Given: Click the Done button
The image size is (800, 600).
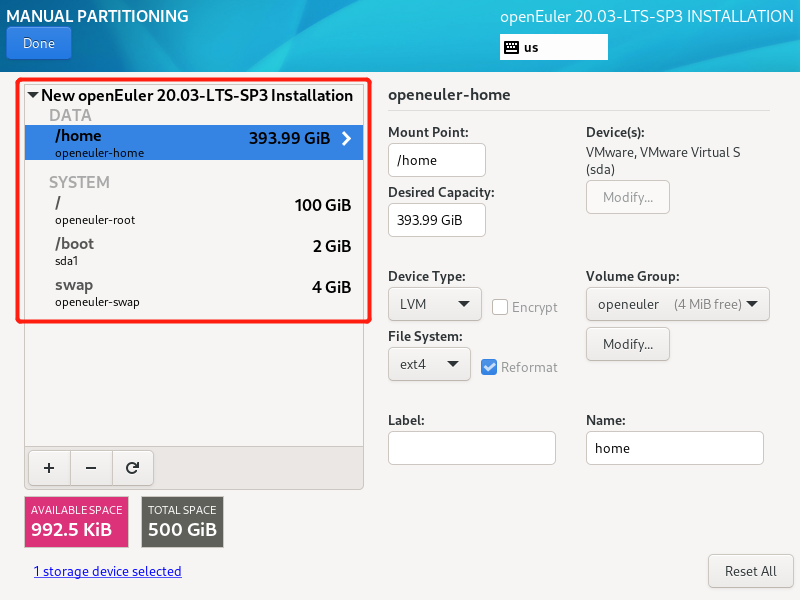Looking at the screenshot, I should coord(39,43).
